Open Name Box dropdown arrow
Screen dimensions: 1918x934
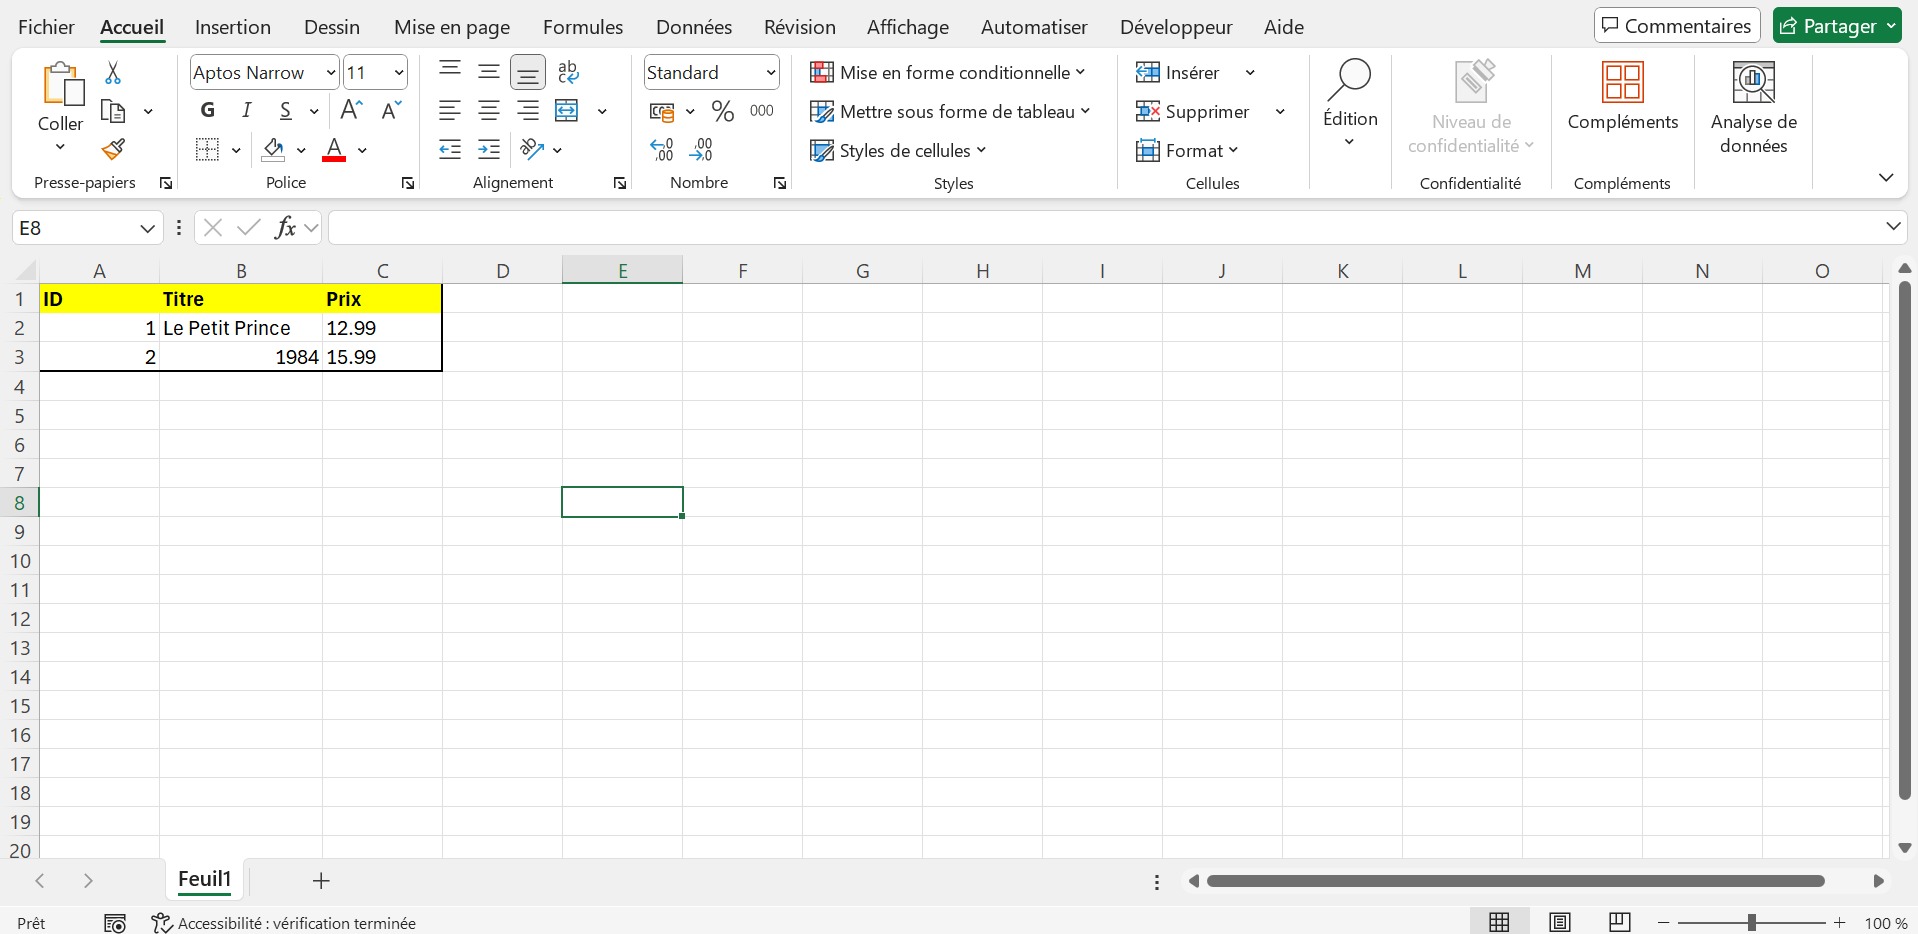click(147, 228)
